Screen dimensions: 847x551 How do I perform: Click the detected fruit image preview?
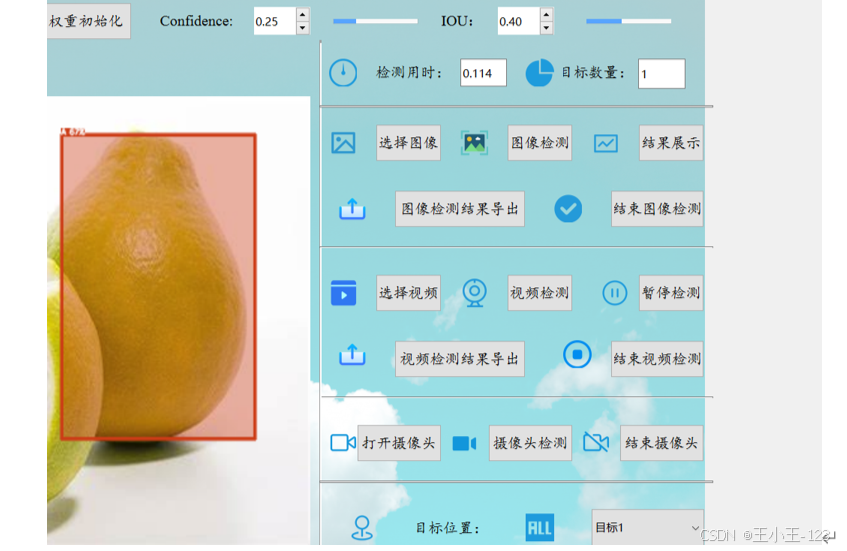pos(179,320)
